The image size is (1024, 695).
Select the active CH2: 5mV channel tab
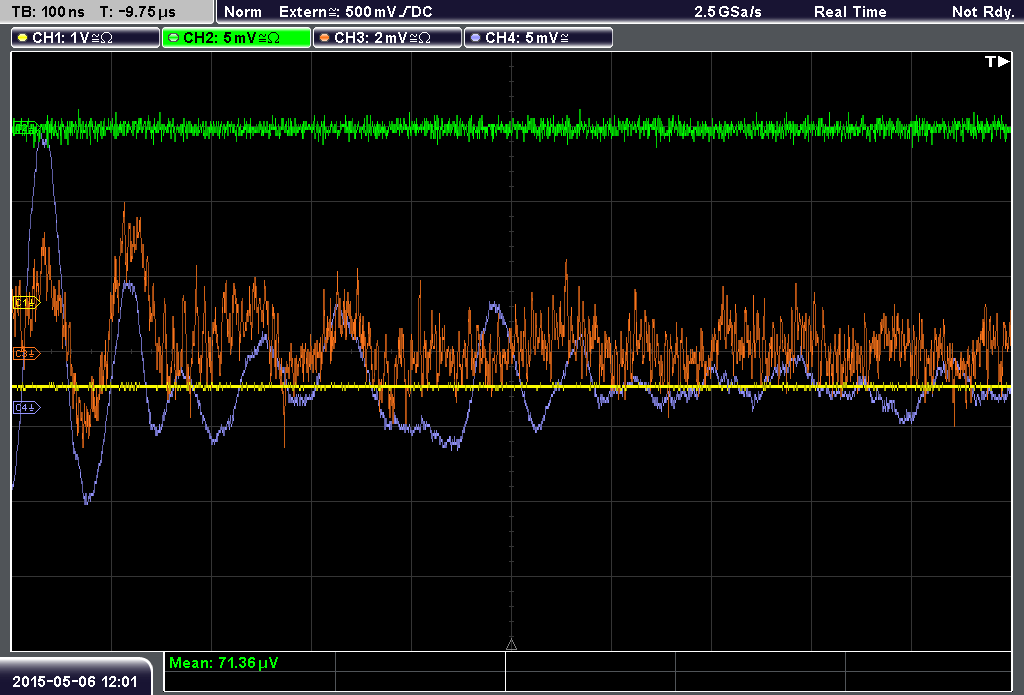(x=236, y=38)
